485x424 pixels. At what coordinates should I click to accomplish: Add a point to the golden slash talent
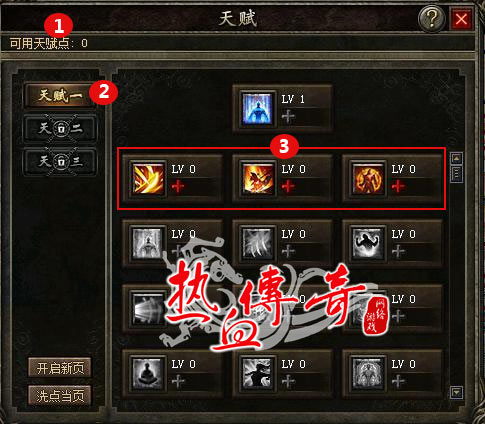click(x=178, y=186)
